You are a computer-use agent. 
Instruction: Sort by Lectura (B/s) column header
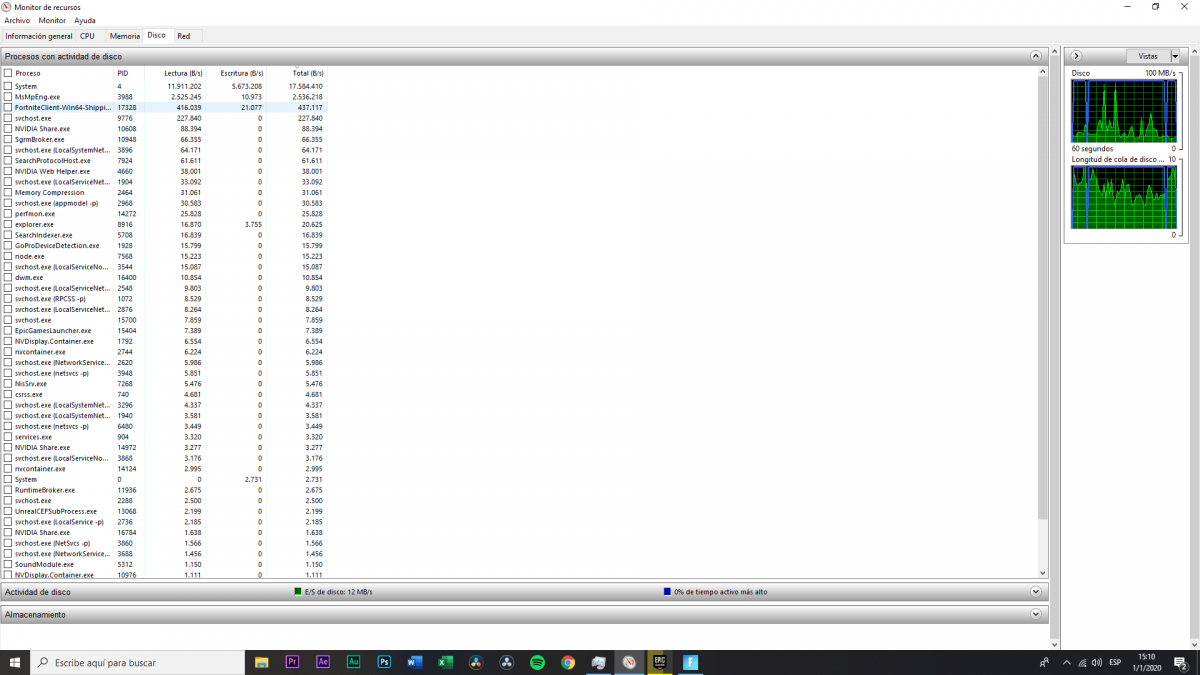click(x=175, y=73)
